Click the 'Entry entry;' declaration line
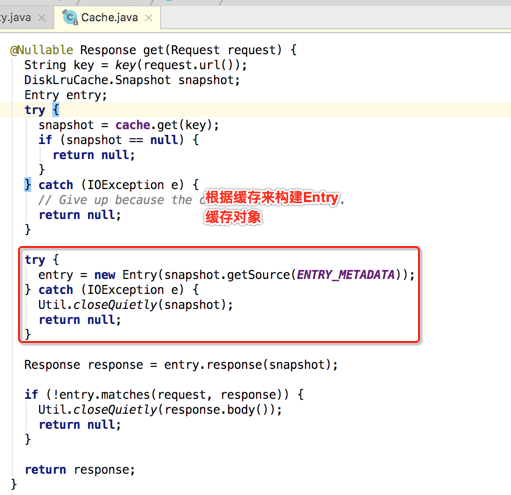 [65, 95]
